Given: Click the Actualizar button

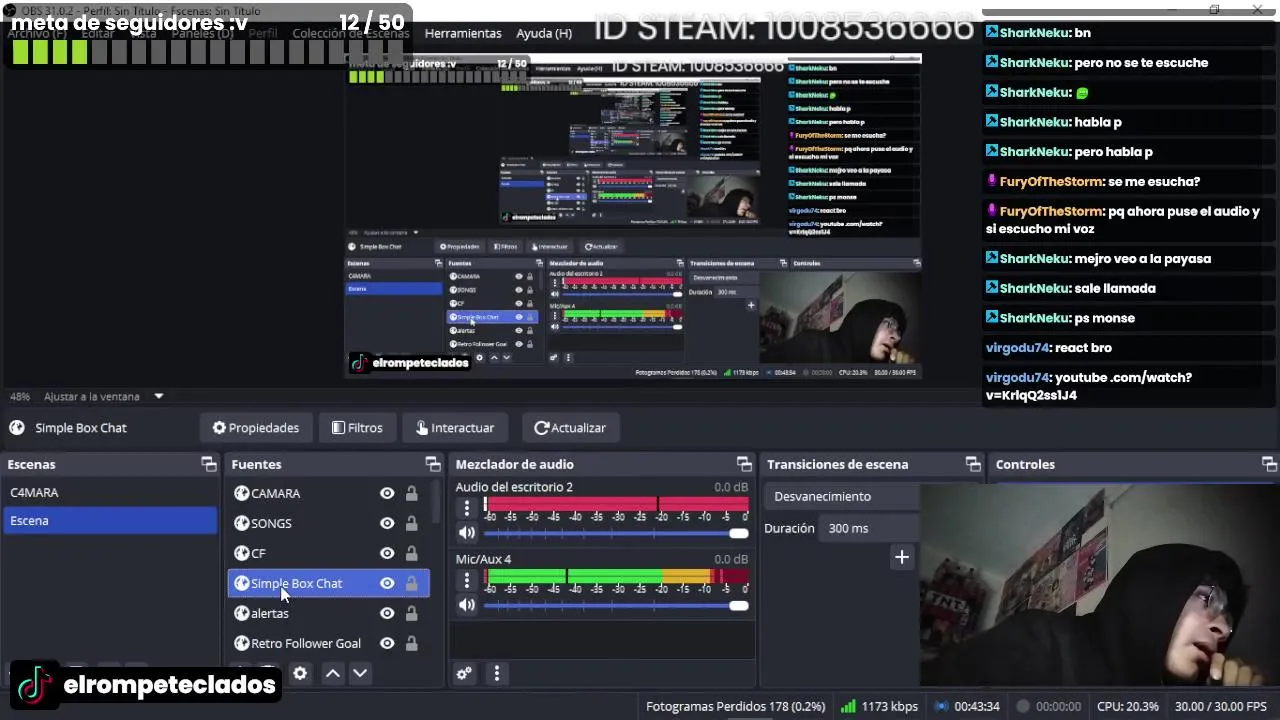Looking at the screenshot, I should [570, 428].
